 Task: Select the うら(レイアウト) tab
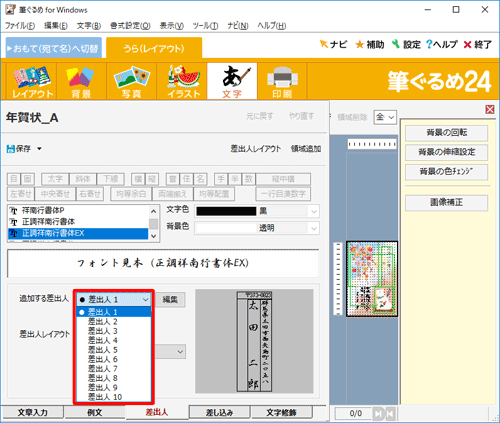tap(154, 48)
